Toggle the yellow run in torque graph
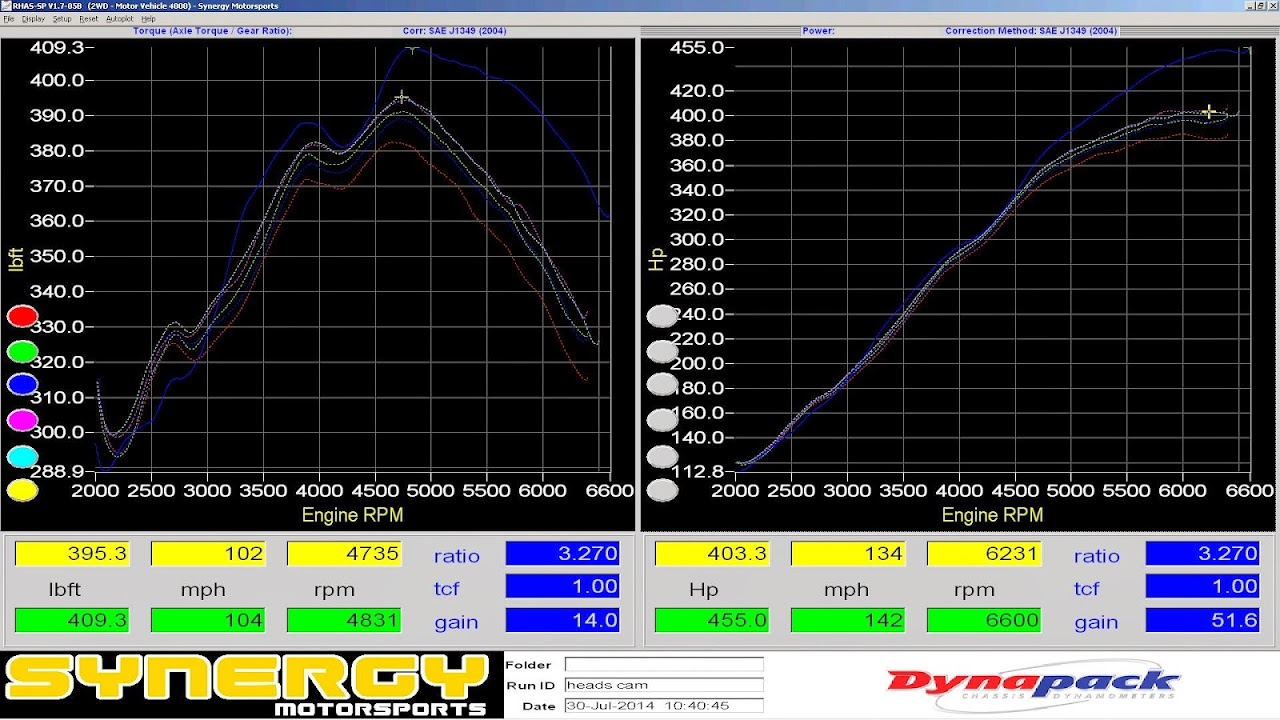Image resolution: width=1280 pixels, height=720 pixels. [22, 490]
